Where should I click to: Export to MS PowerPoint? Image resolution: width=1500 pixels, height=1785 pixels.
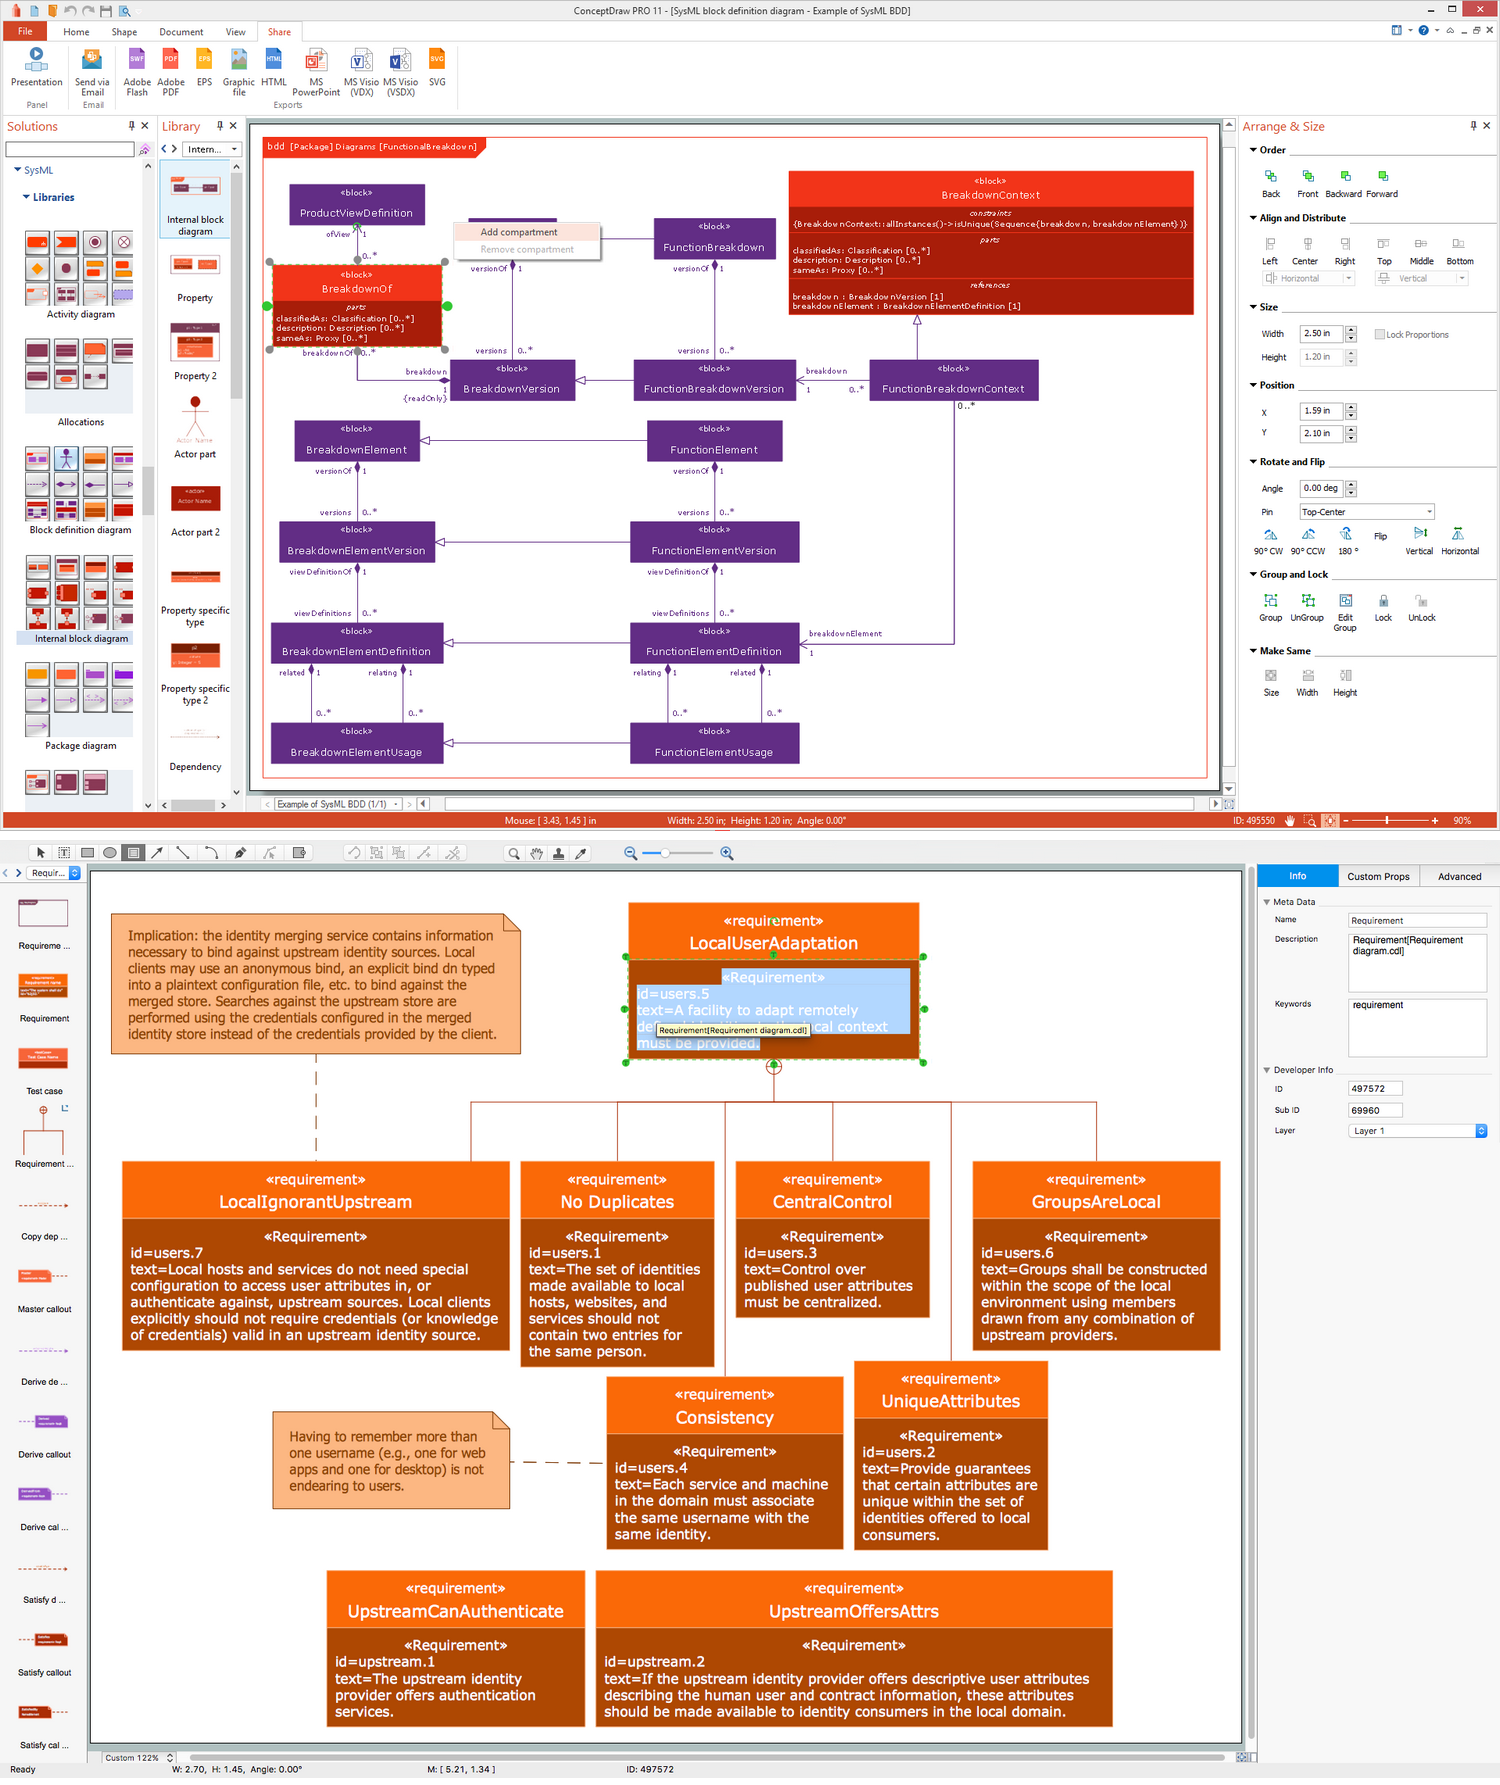(316, 72)
